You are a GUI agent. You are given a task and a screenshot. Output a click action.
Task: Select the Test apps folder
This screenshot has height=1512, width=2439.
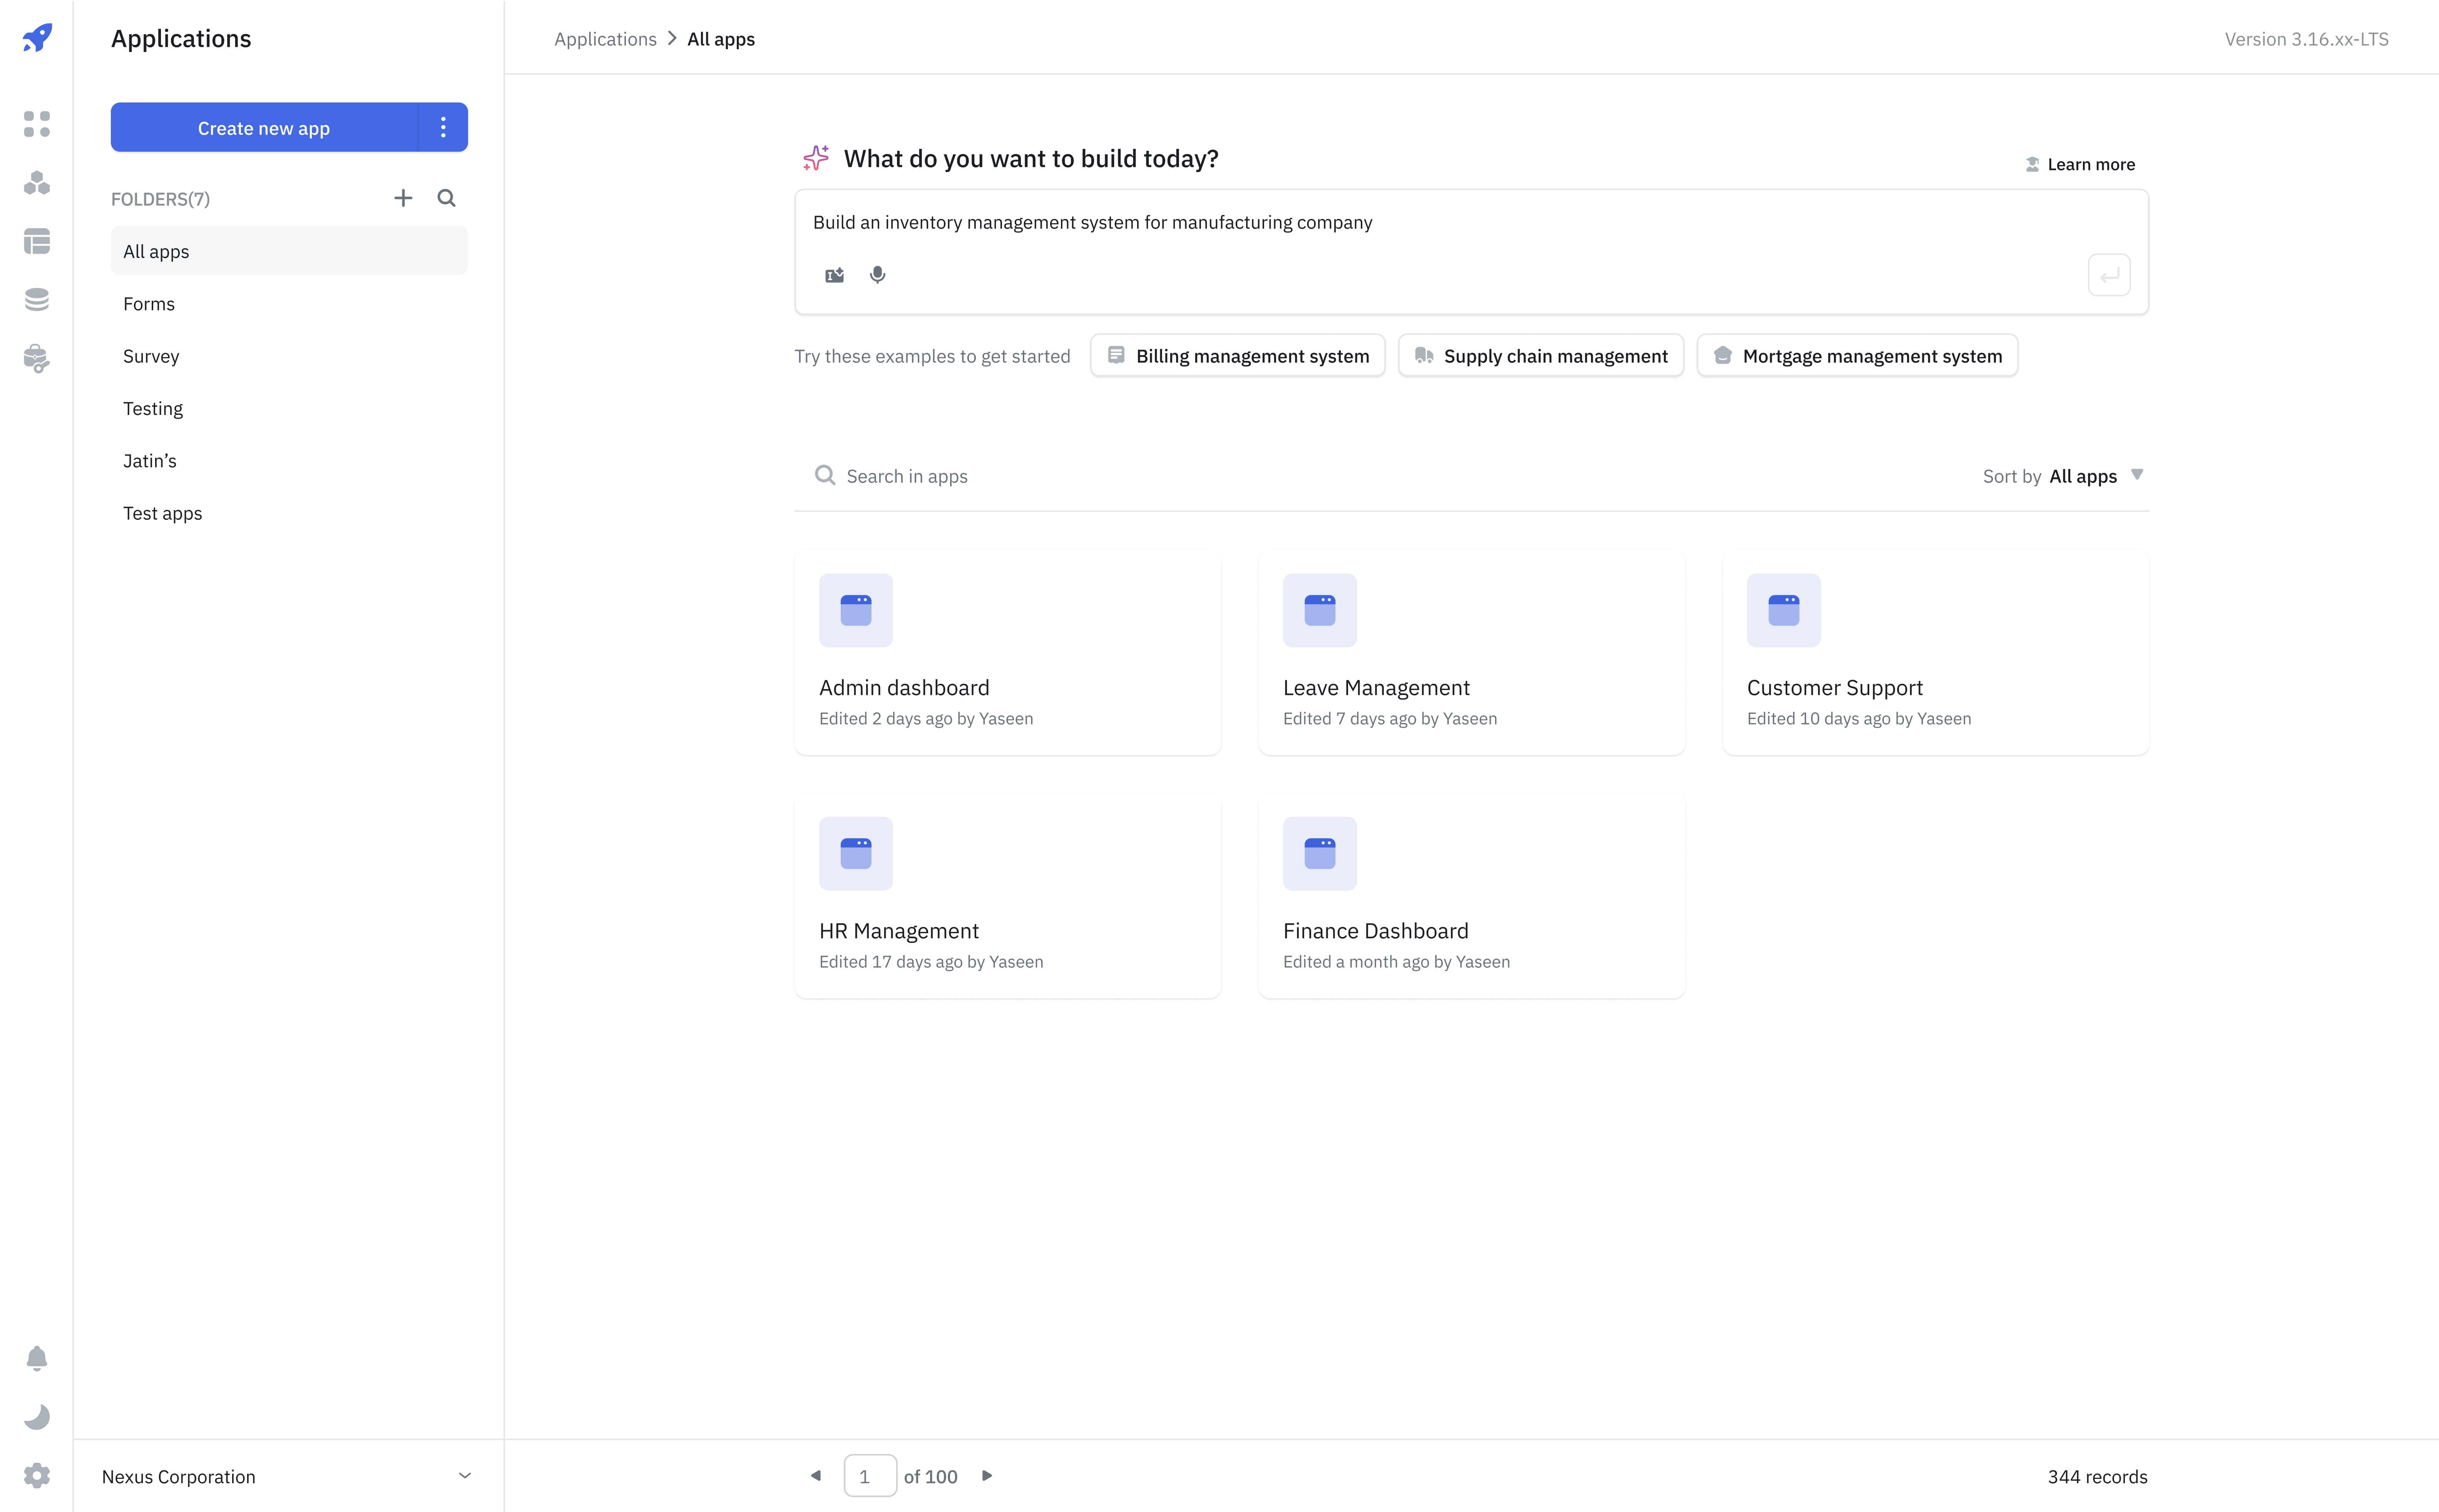(163, 513)
